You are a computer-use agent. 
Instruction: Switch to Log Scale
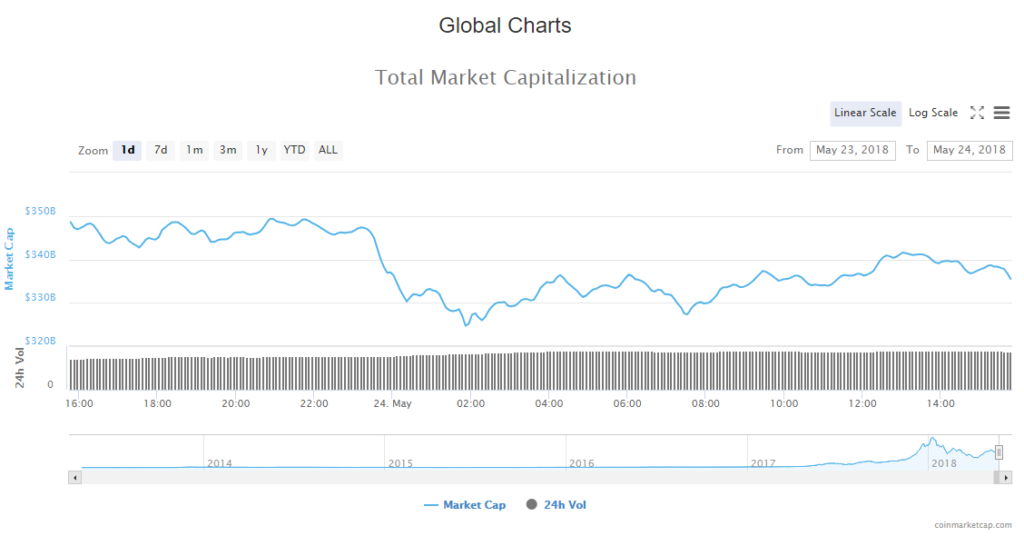click(x=933, y=113)
